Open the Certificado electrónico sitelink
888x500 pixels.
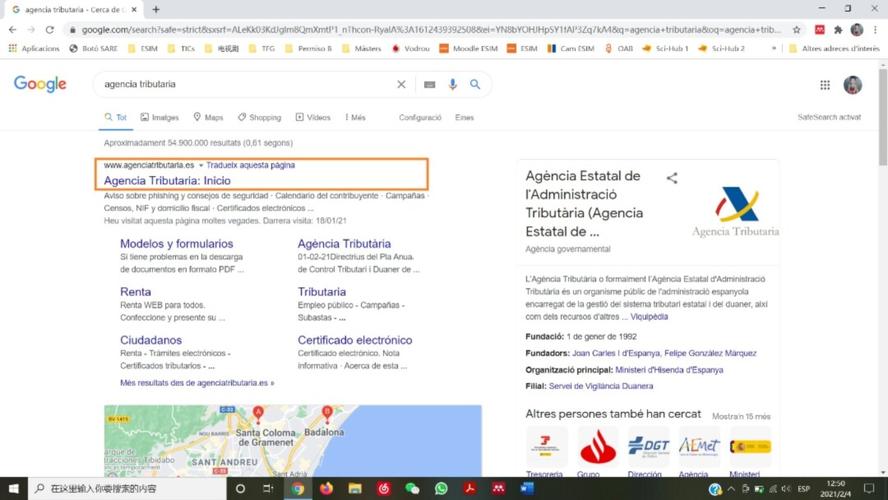[x=355, y=340]
